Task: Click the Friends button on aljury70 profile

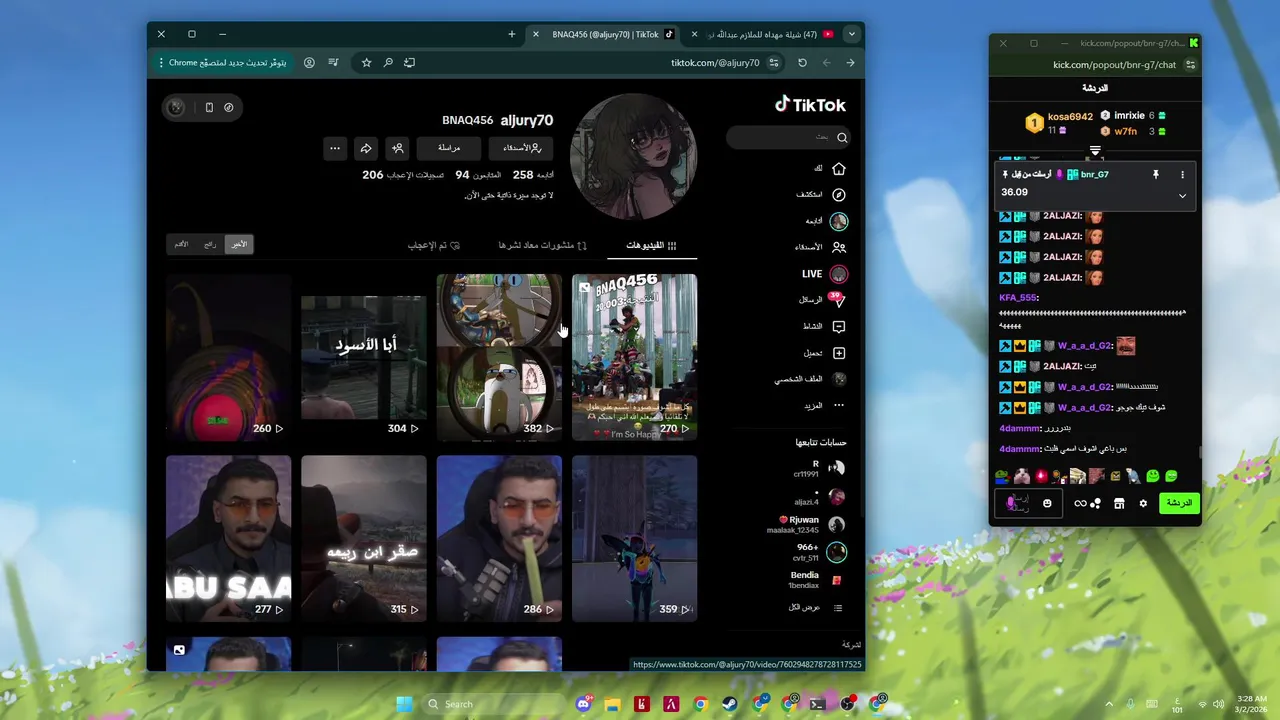Action: pos(521,148)
